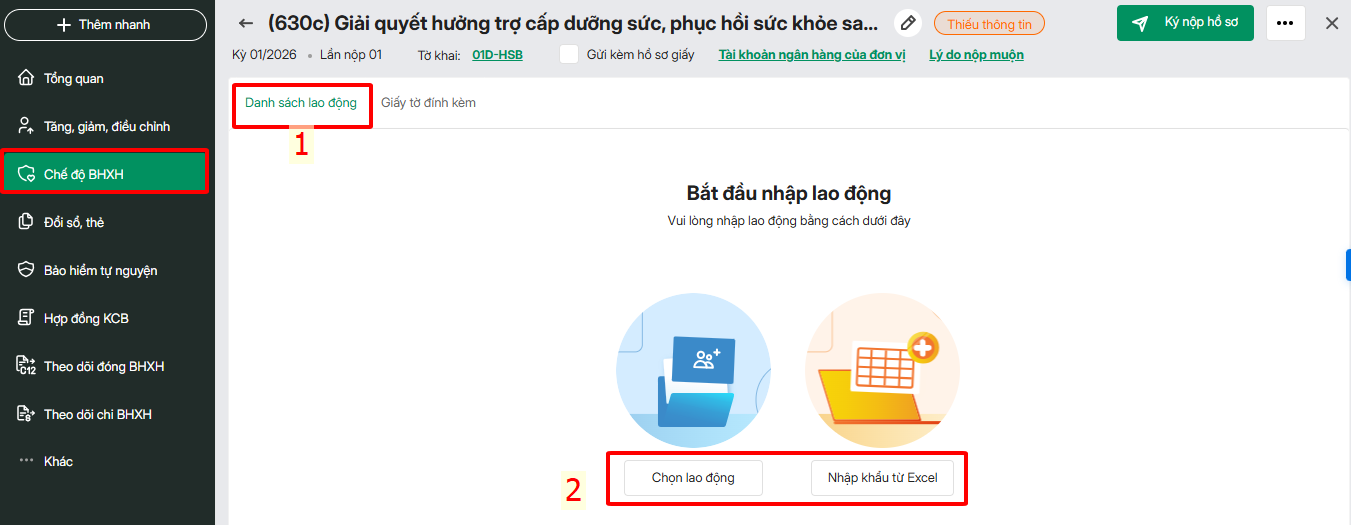Screen dimensions: 1351x525
Task: Switch to Giấy tờ đính kèm tab
Action: click(x=428, y=103)
